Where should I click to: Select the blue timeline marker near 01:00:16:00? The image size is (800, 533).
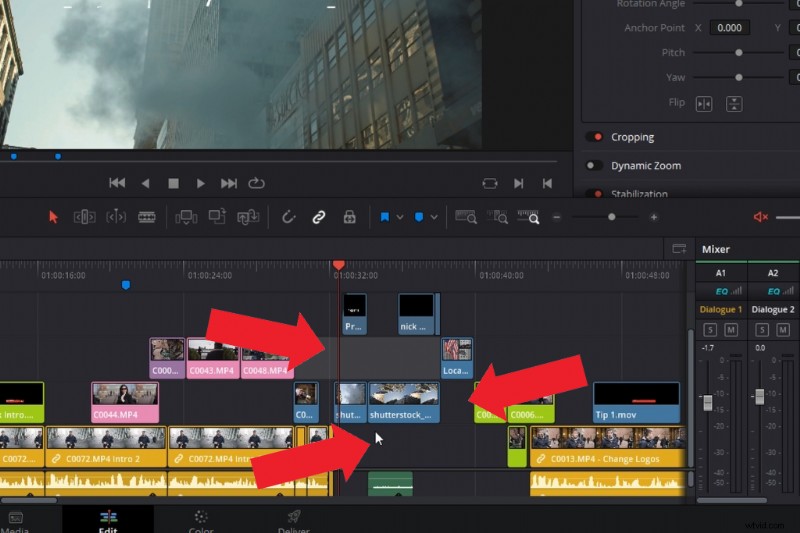[x=126, y=285]
